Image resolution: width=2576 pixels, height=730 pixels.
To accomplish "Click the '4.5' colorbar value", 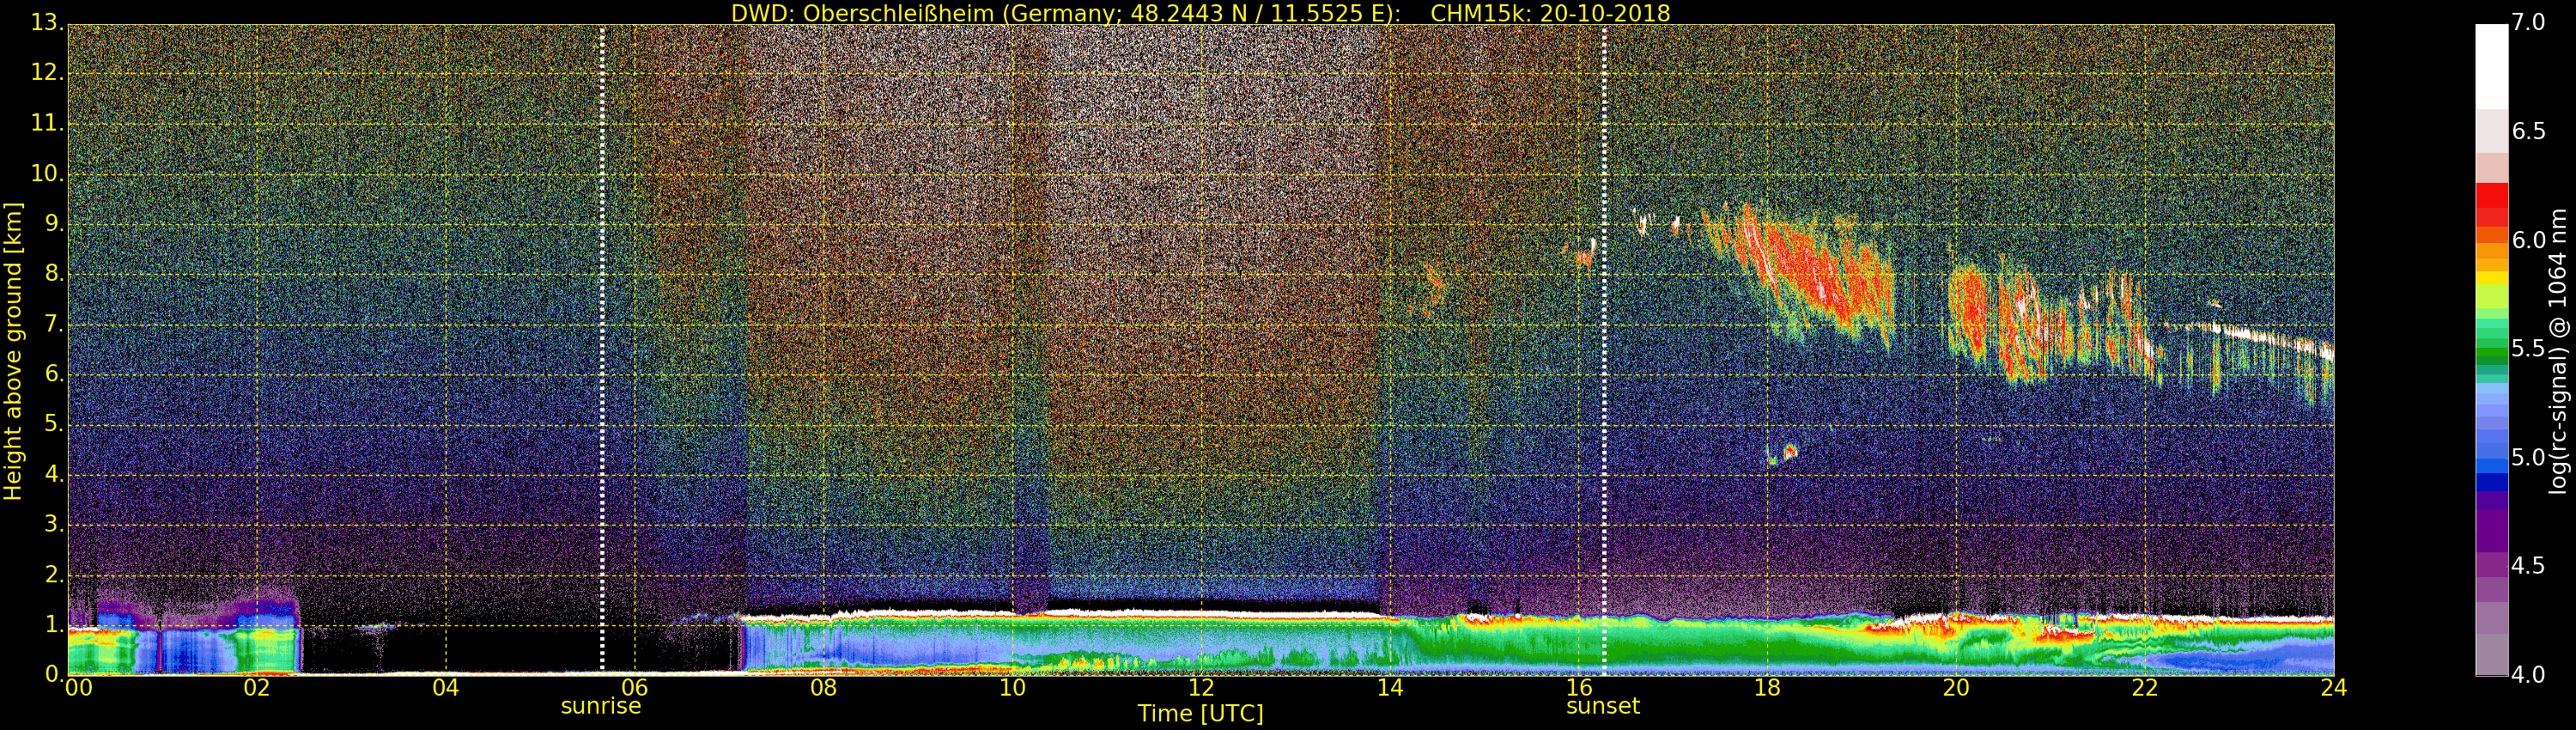I will [x=2528, y=566].
